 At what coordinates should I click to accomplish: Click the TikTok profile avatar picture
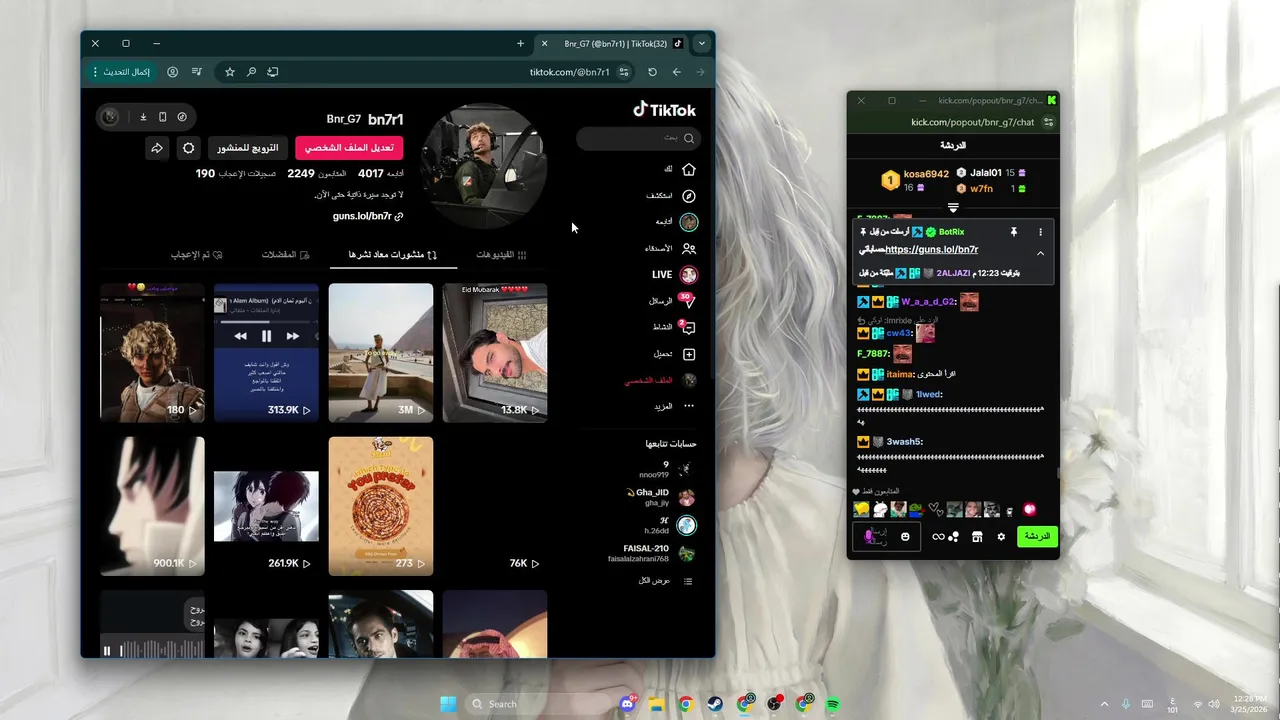(484, 166)
